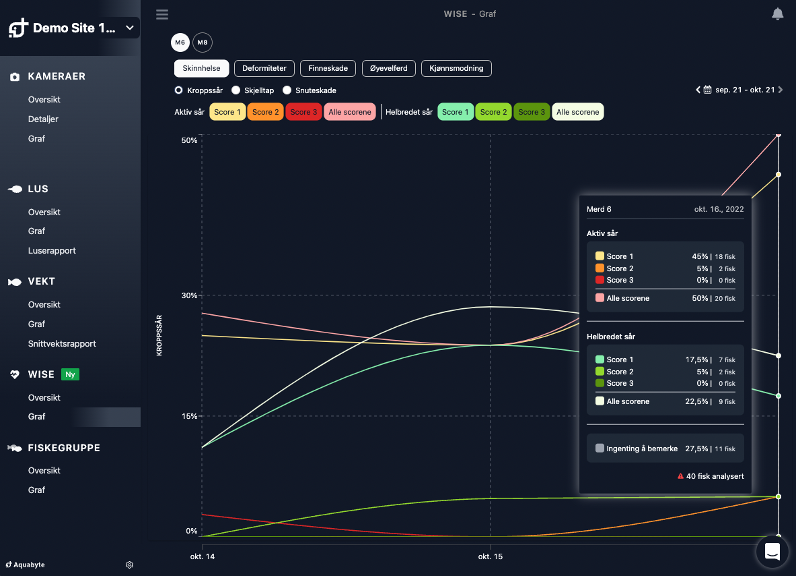The height and width of the screenshot is (576, 796).
Task: Open Snittvektsrapport under VEKT
Action: coord(62,343)
